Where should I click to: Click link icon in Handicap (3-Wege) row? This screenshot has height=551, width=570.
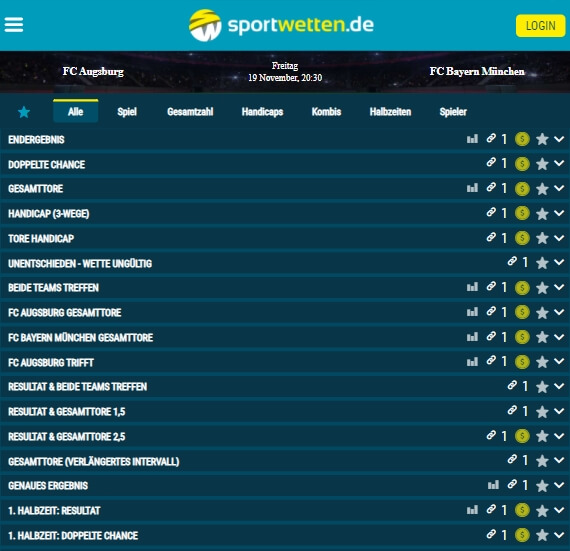[x=491, y=212]
